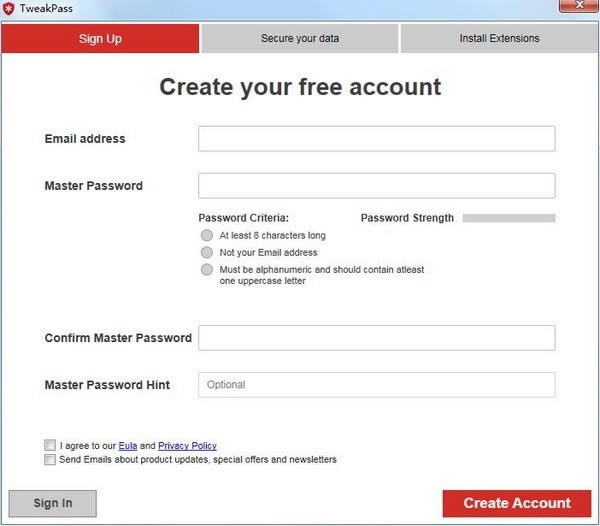Click the 'Not your Email address' indicator
Viewport: 600px width, 526px height.
(207, 253)
